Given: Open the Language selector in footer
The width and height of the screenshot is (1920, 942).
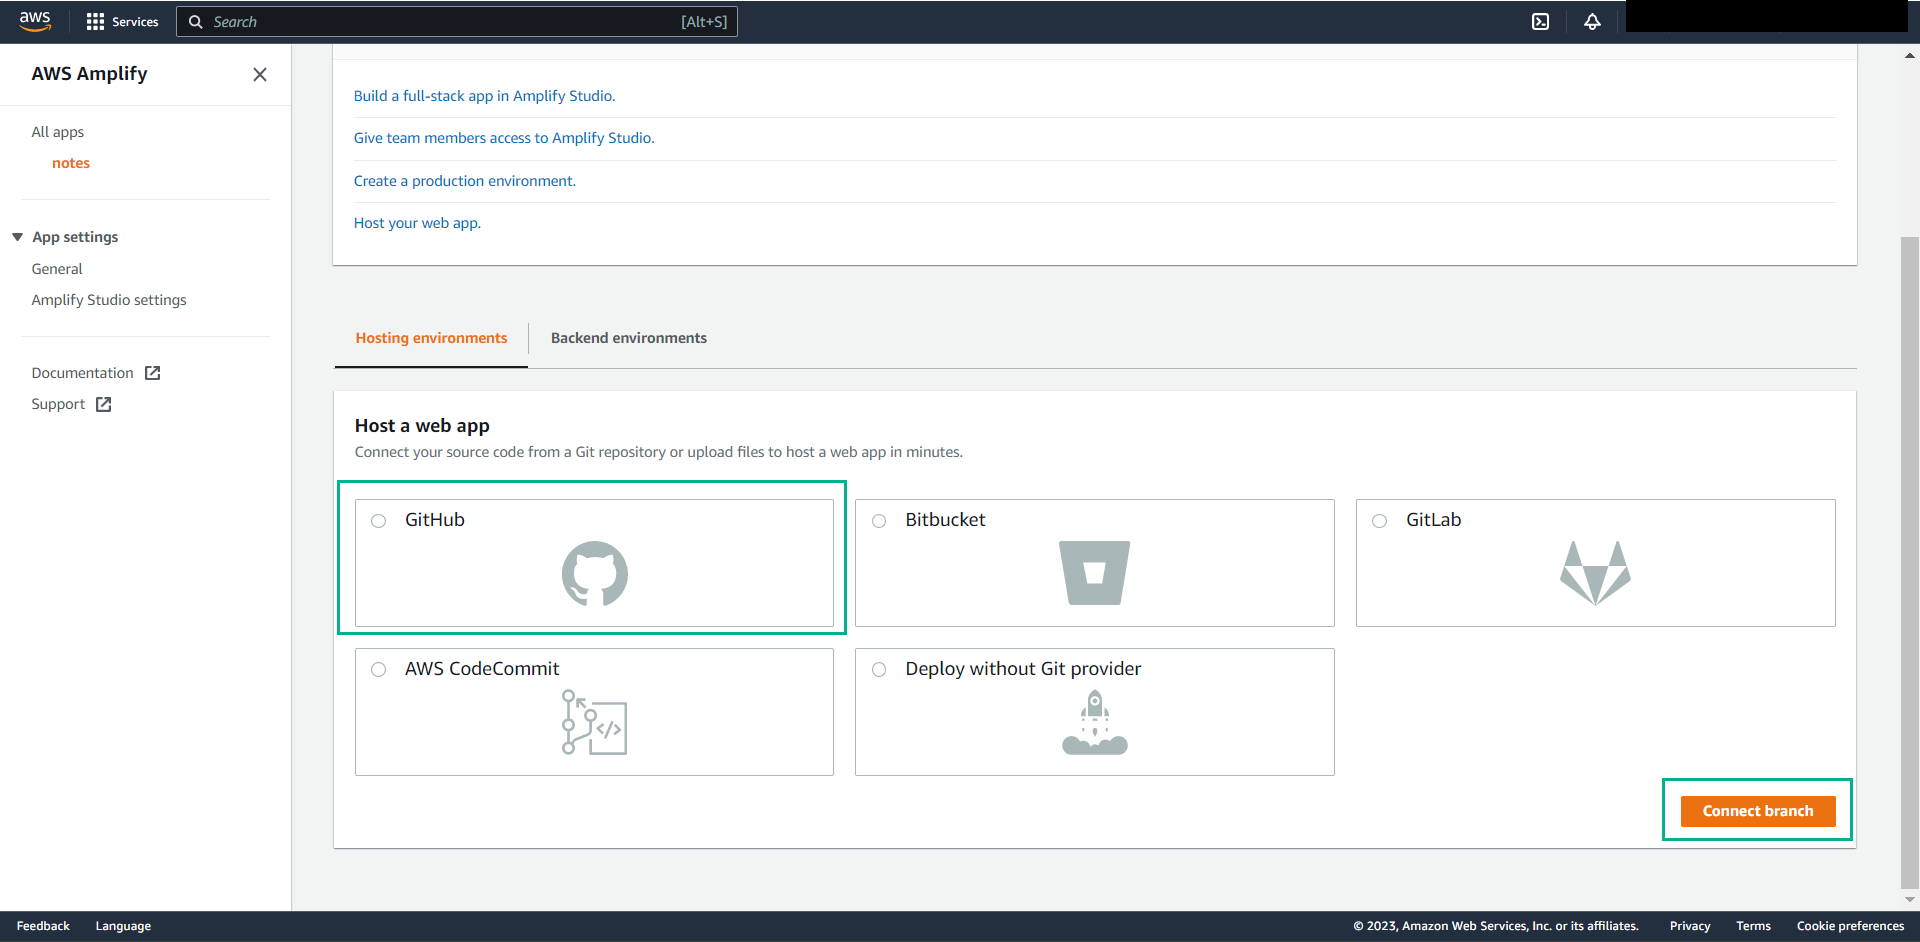Looking at the screenshot, I should click(123, 926).
